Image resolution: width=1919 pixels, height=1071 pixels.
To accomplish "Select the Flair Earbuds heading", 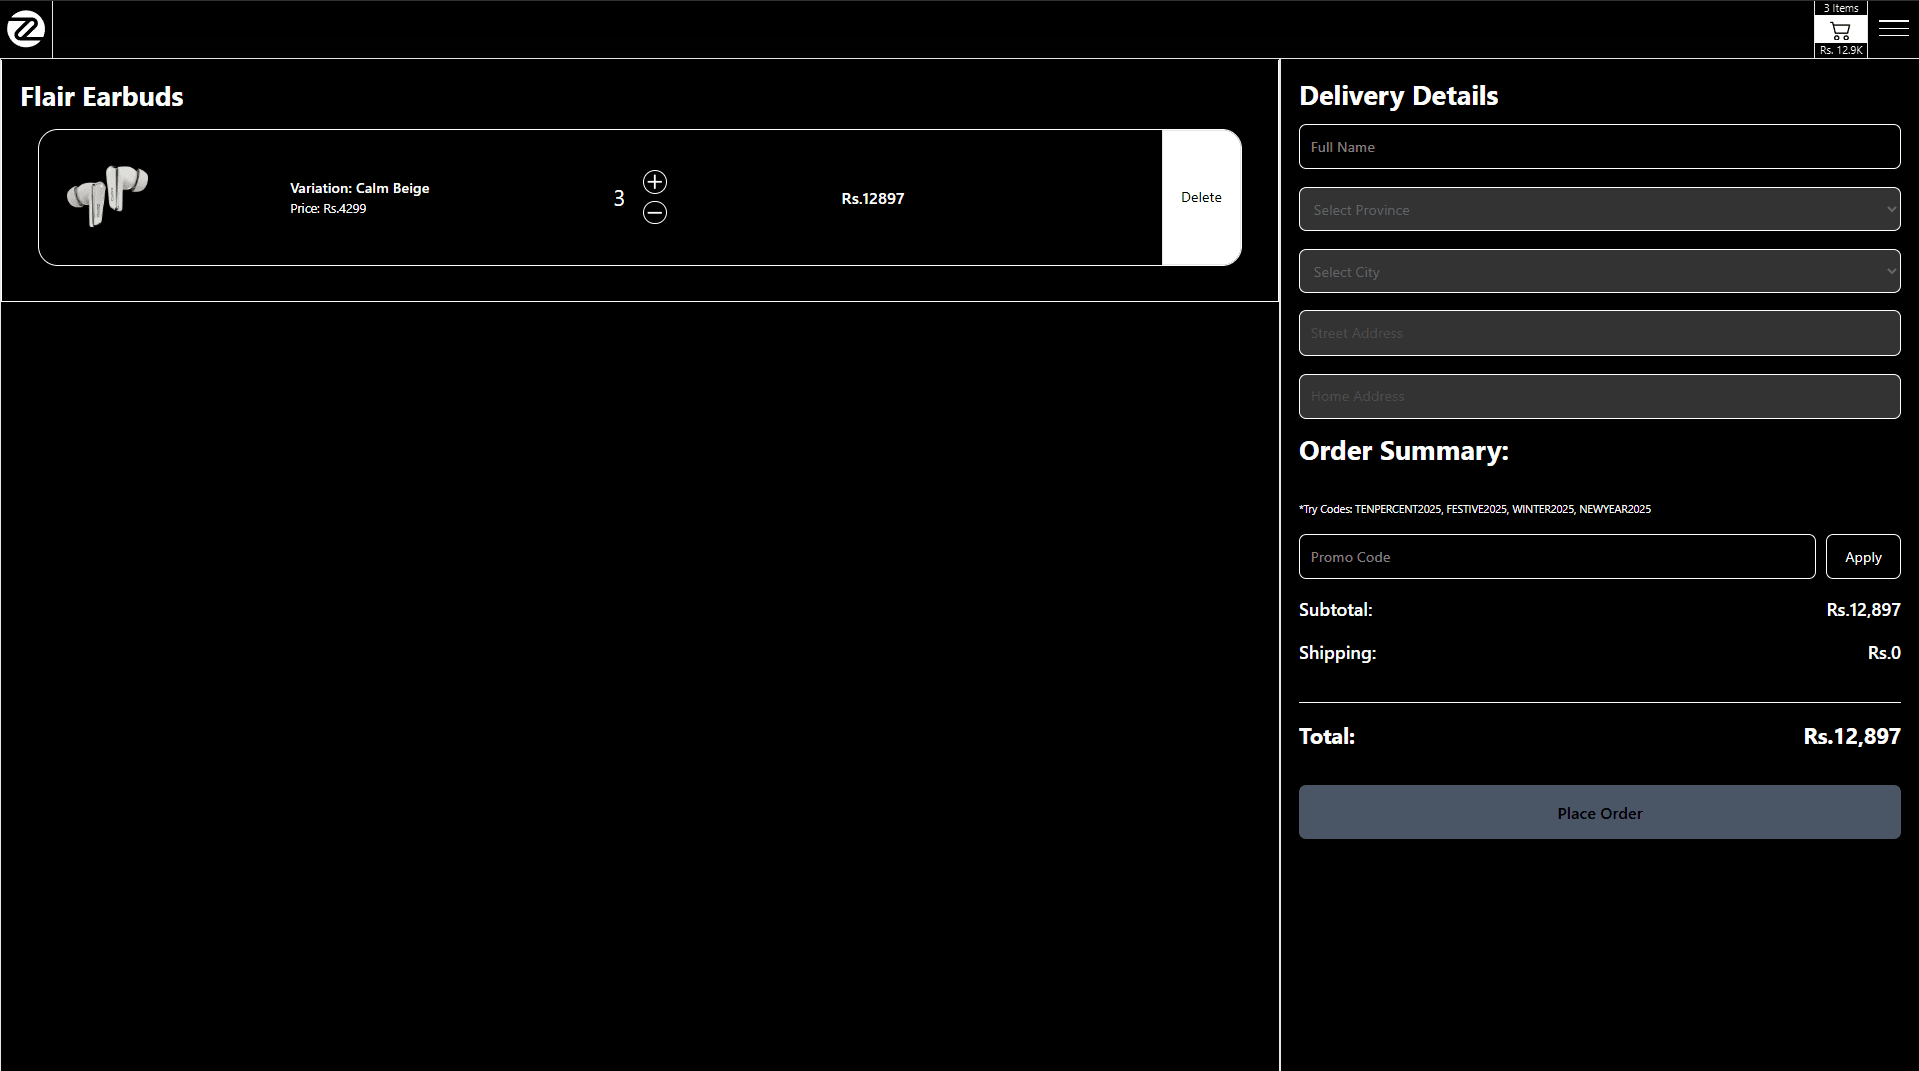I will [102, 97].
